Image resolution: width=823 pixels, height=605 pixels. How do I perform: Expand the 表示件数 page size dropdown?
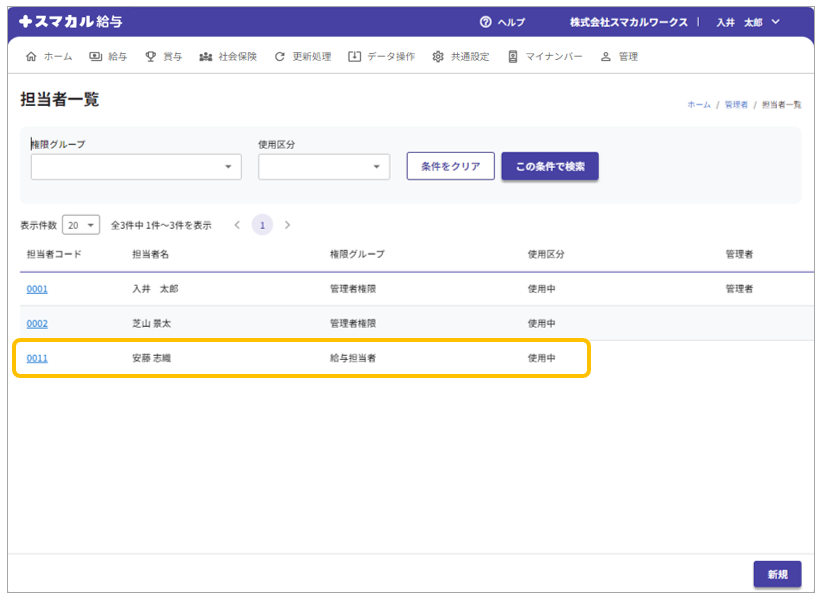click(x=81, y=225)
